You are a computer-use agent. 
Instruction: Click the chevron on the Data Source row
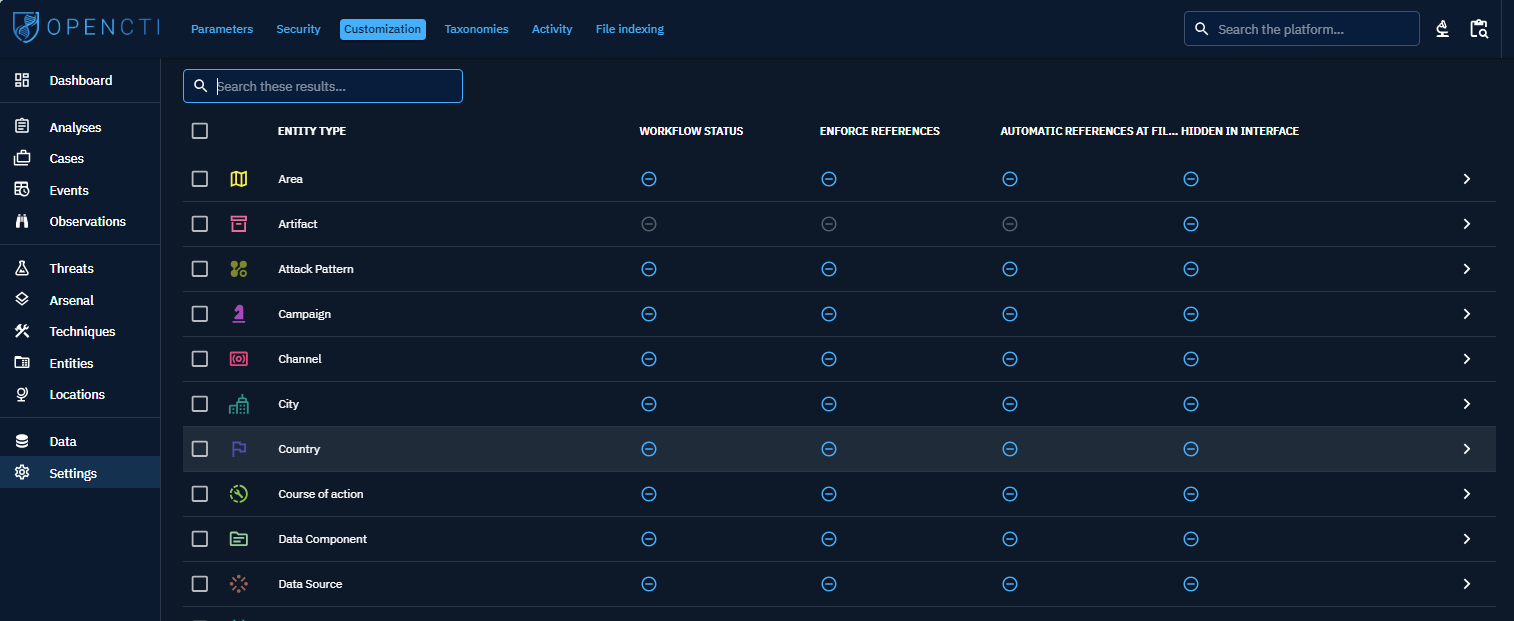(1466, 584)
